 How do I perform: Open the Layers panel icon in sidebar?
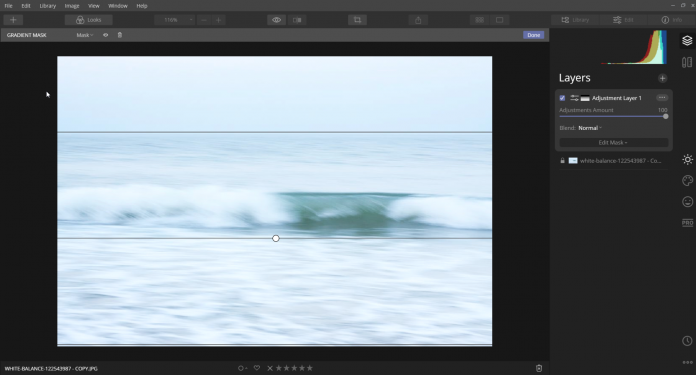(687, 41)
